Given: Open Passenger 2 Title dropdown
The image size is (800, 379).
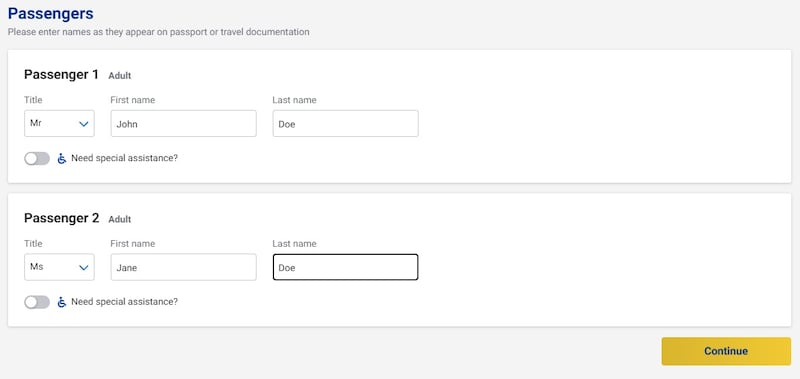Looking at the screenshot, I should (59, 267).
